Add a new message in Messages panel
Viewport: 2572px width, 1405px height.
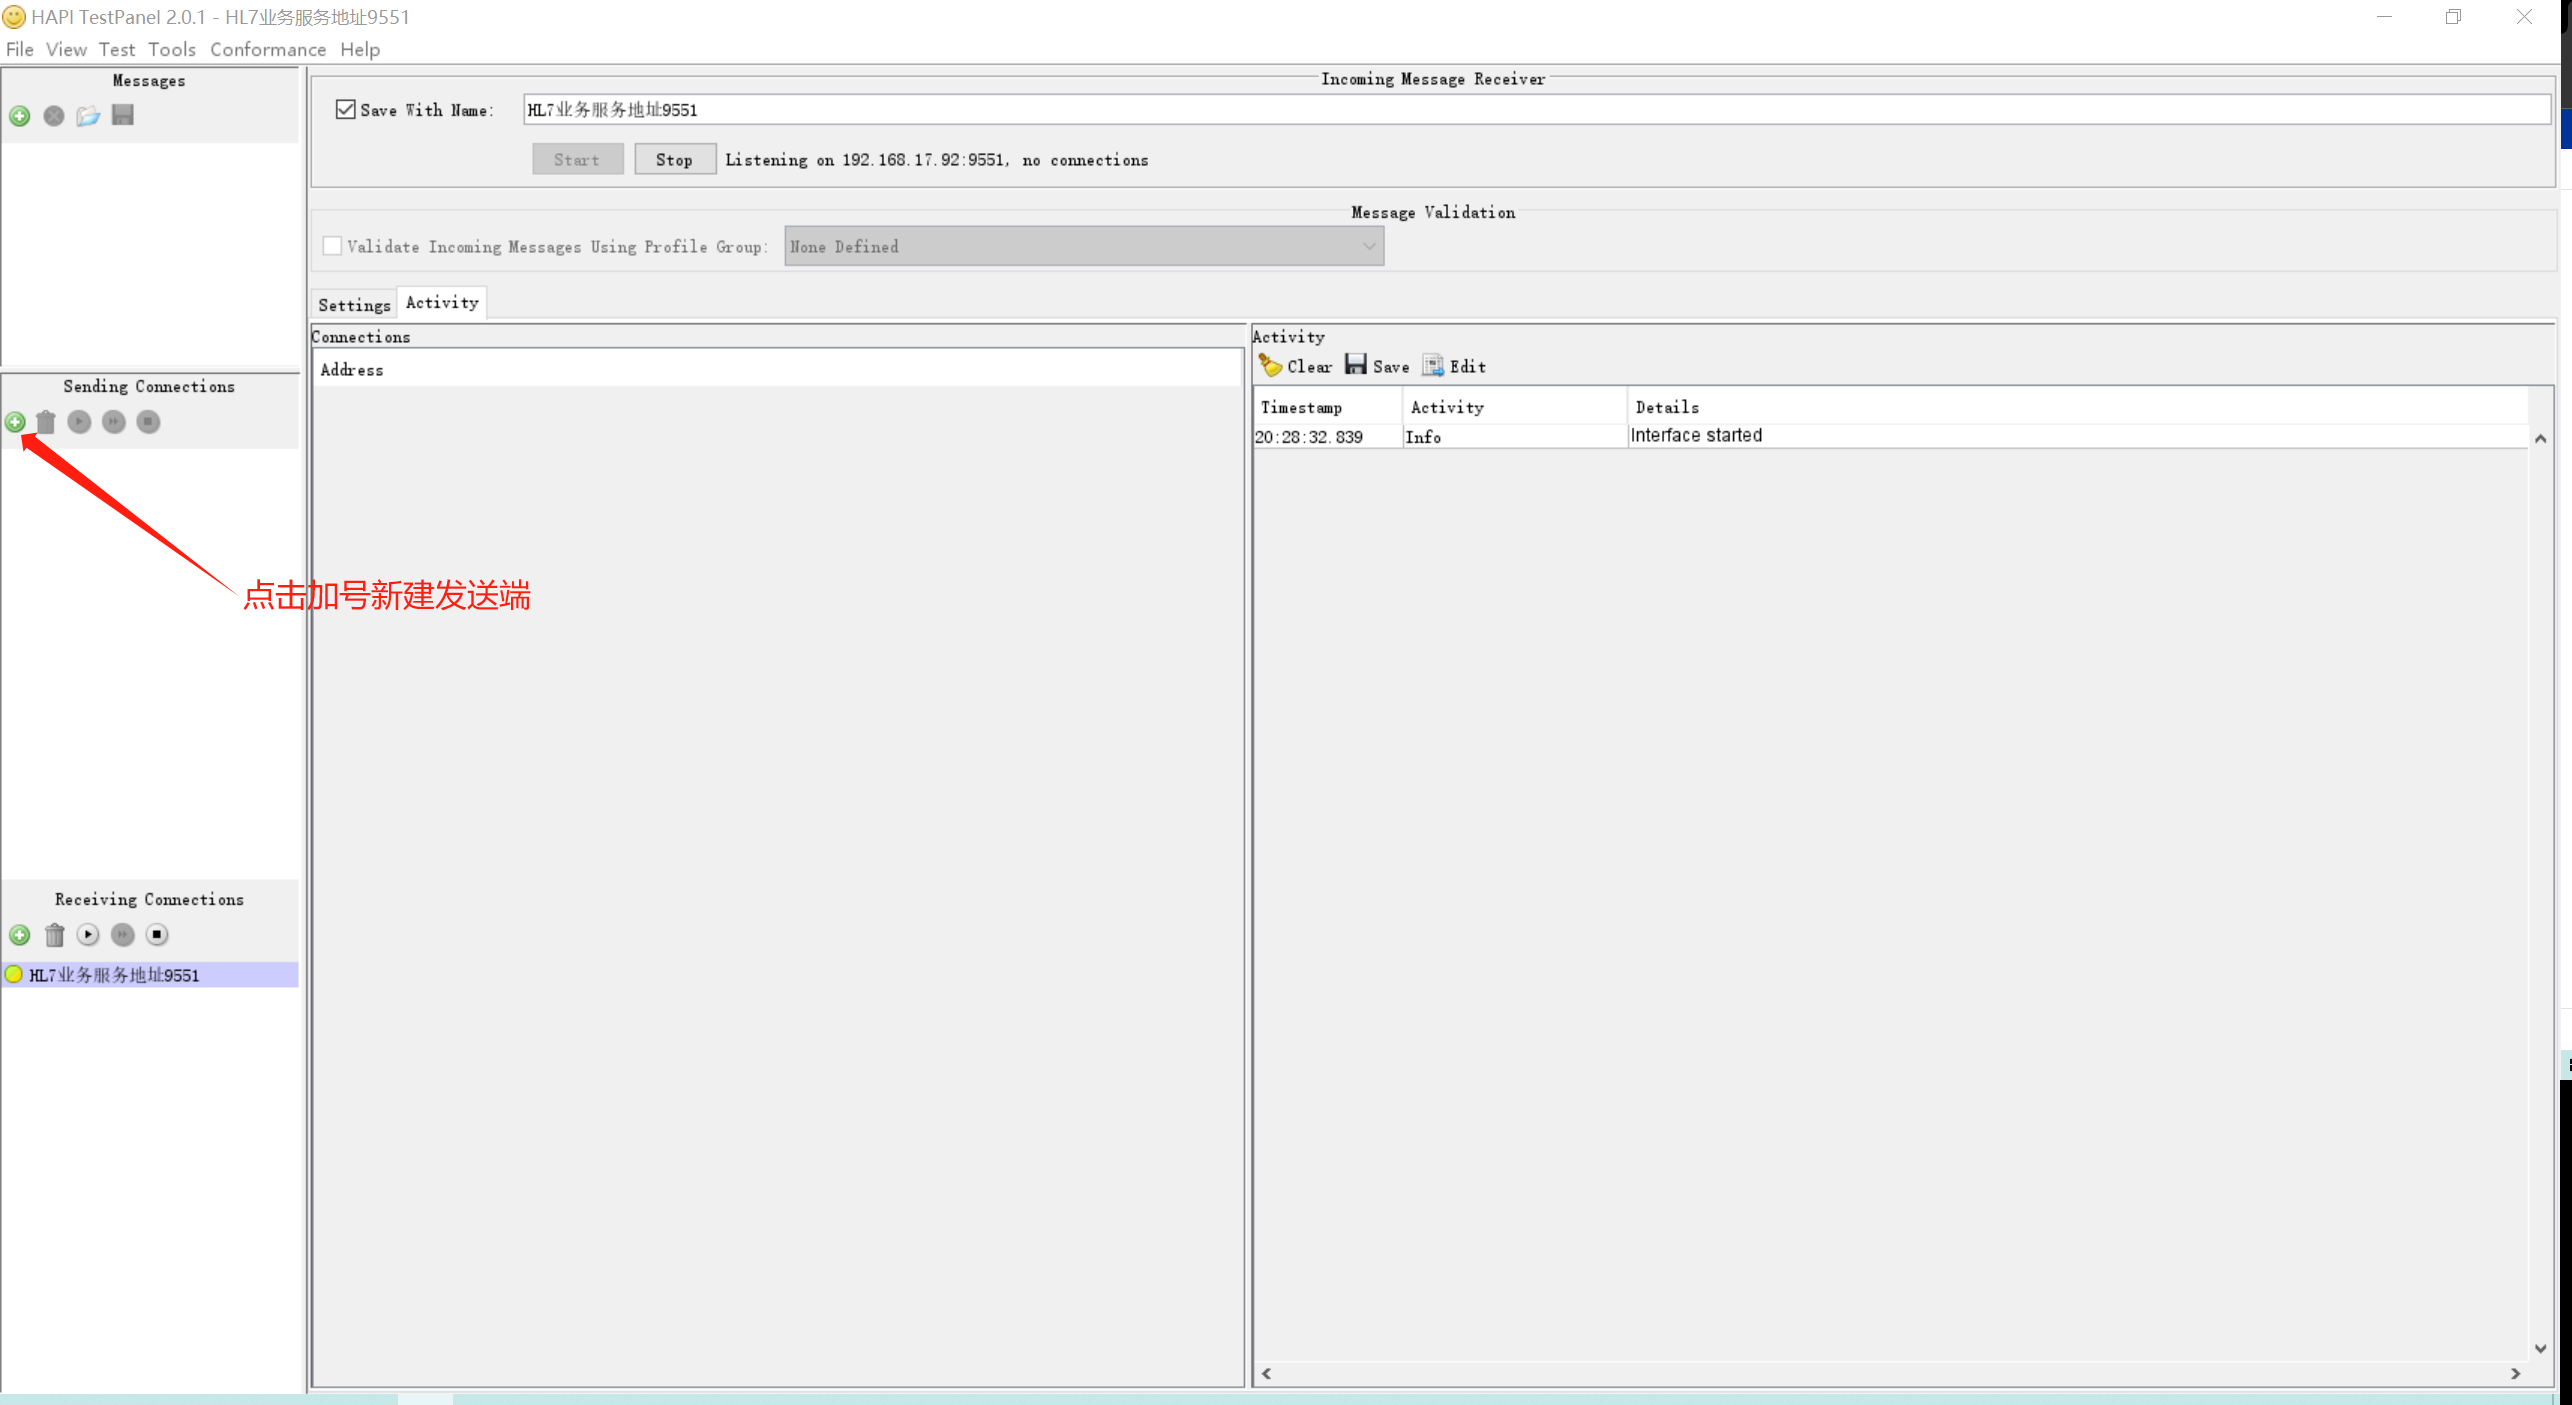(20, 116)
